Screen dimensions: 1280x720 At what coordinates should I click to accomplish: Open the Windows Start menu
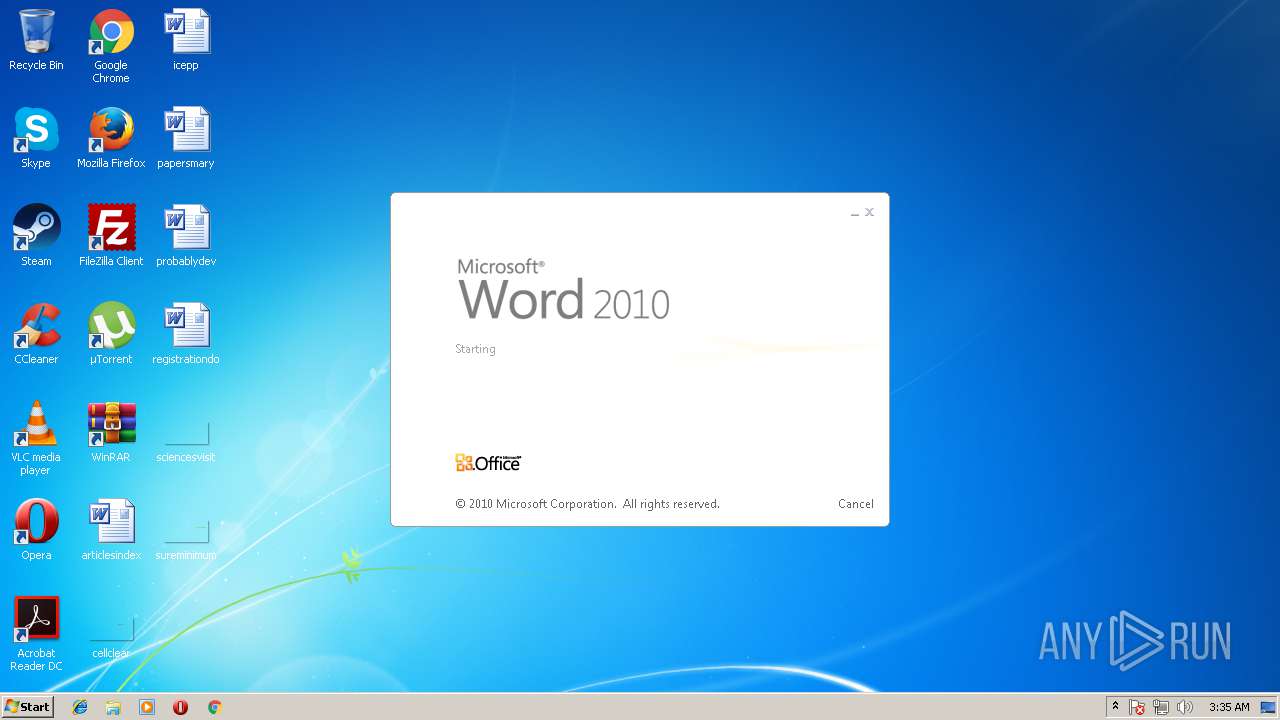pyautogui.click(x=27, y=707)
